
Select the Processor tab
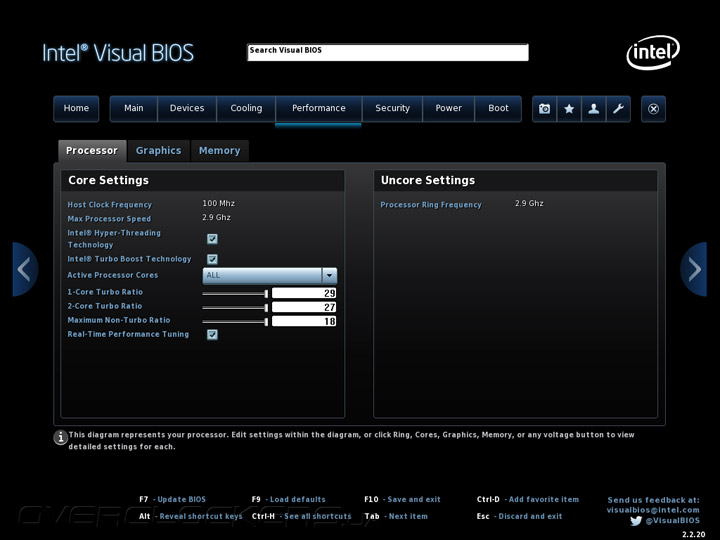point(92,151)
